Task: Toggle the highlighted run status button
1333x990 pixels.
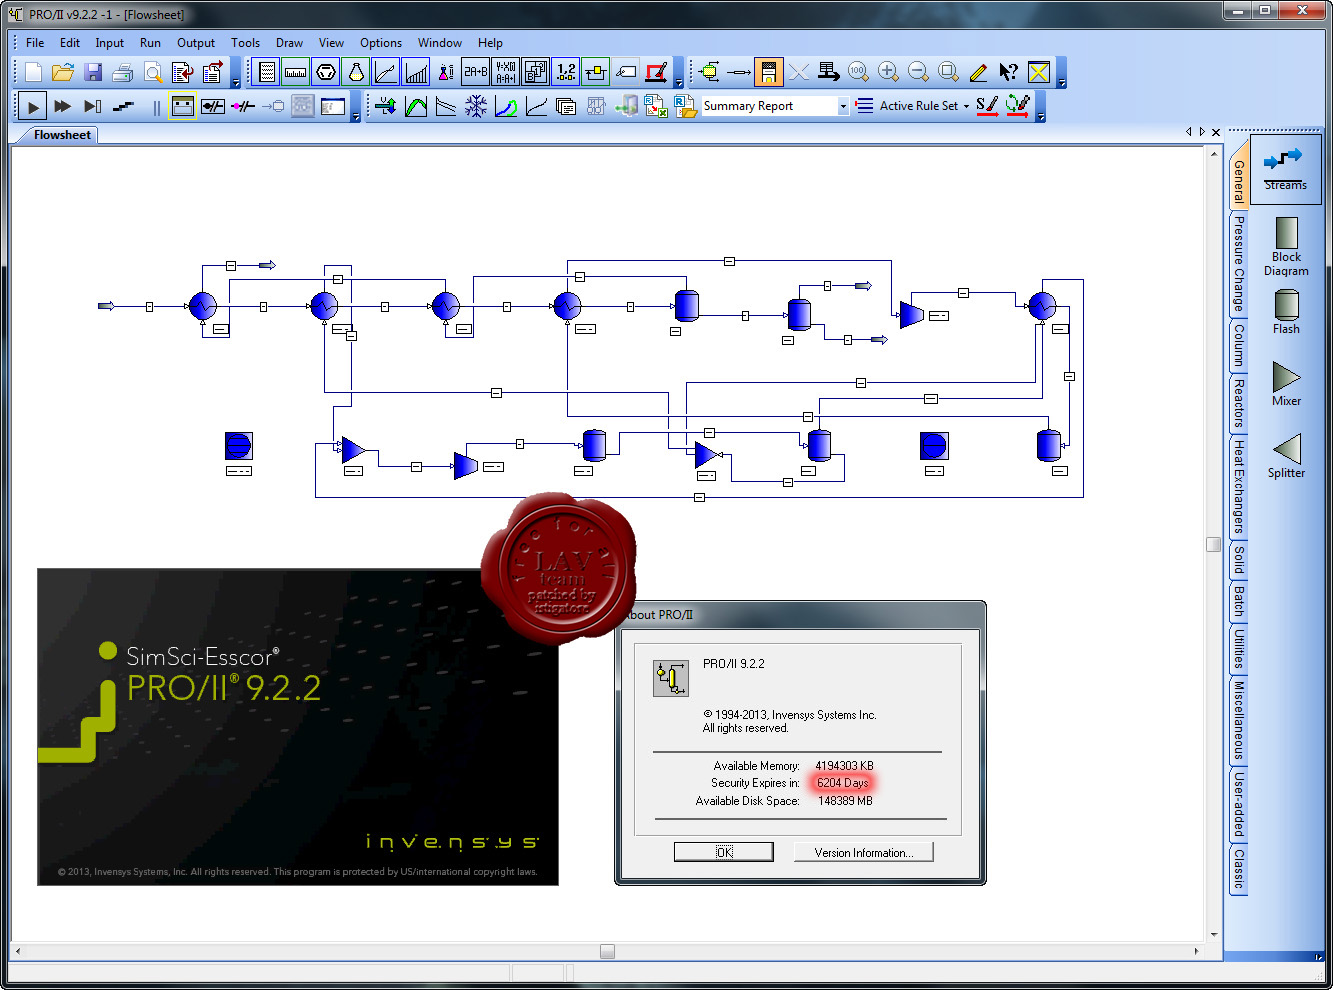Action: coord(182,106)
